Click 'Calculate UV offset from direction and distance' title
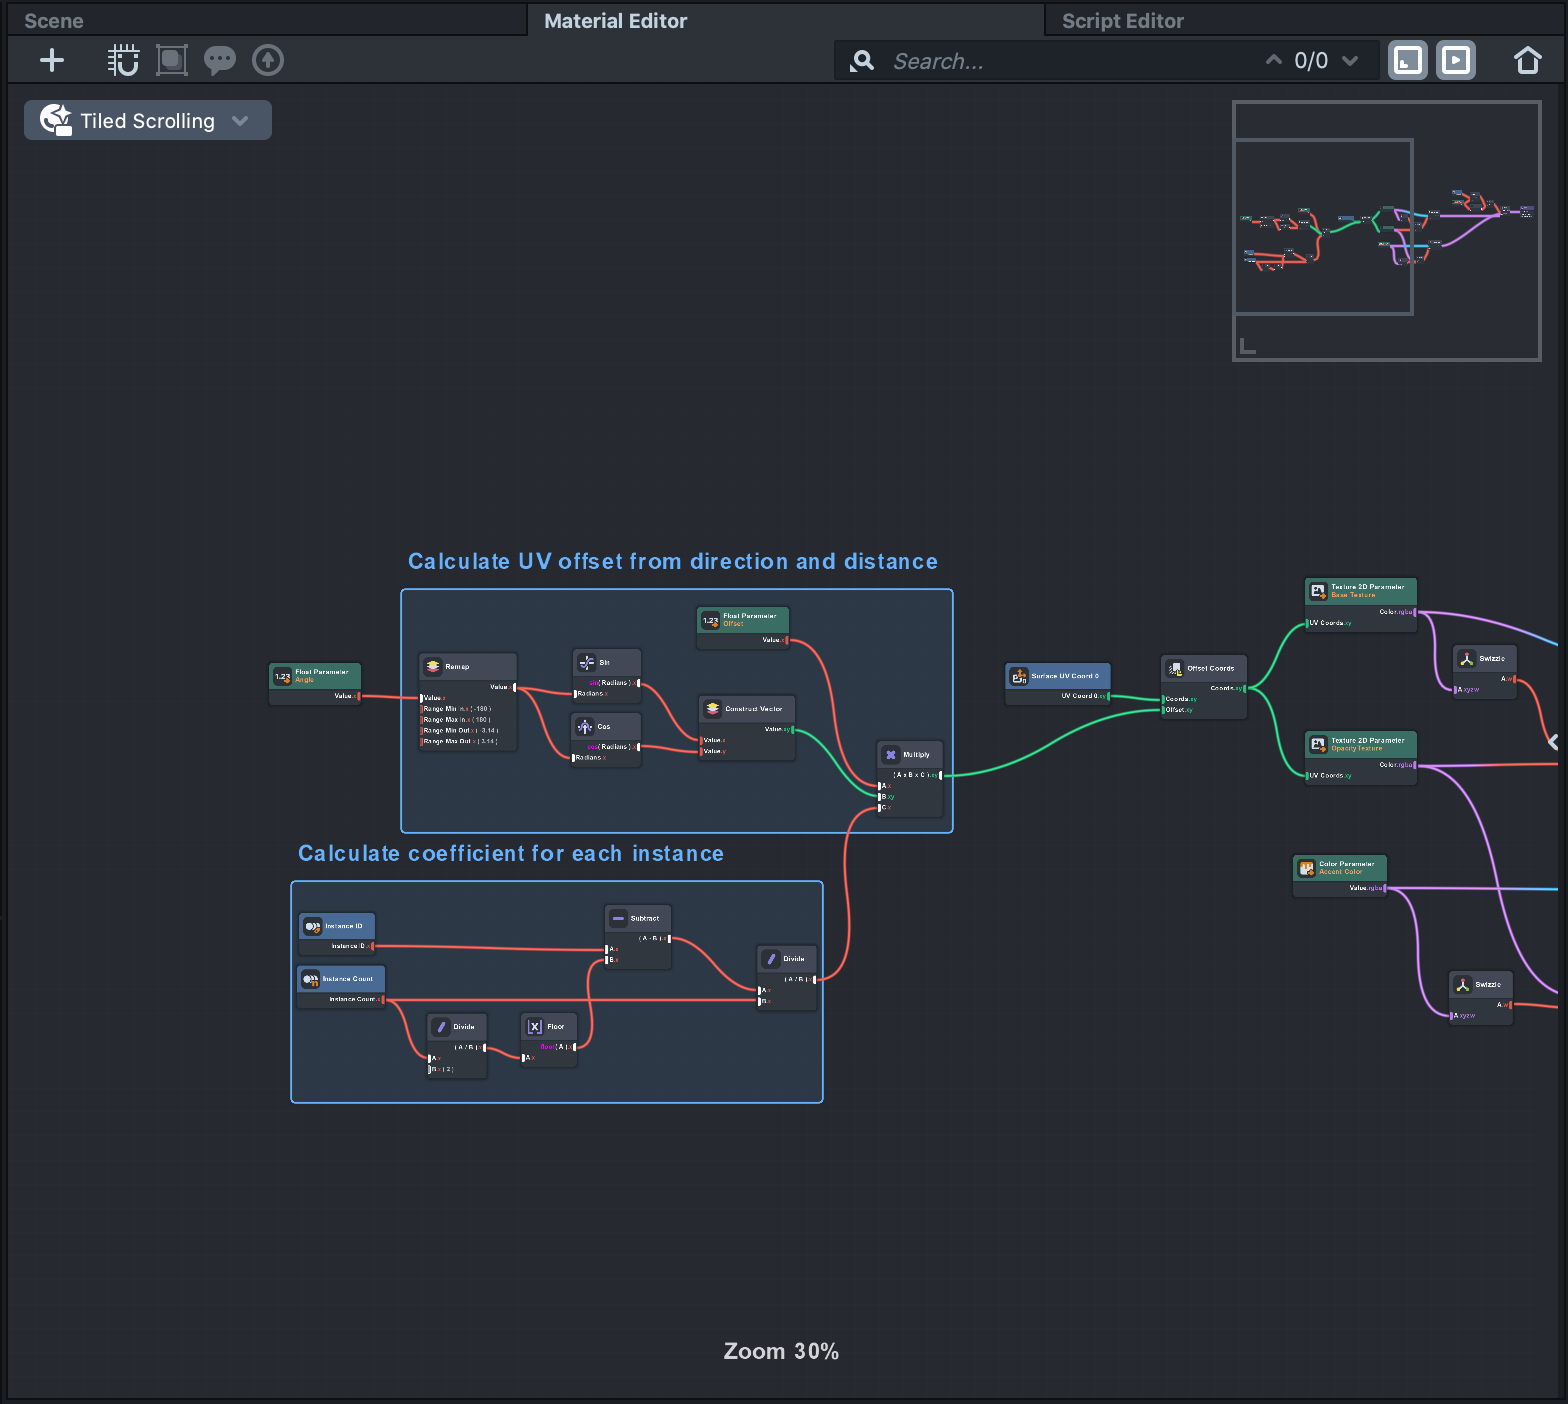 pyautogui.click(x=672, y=562)
